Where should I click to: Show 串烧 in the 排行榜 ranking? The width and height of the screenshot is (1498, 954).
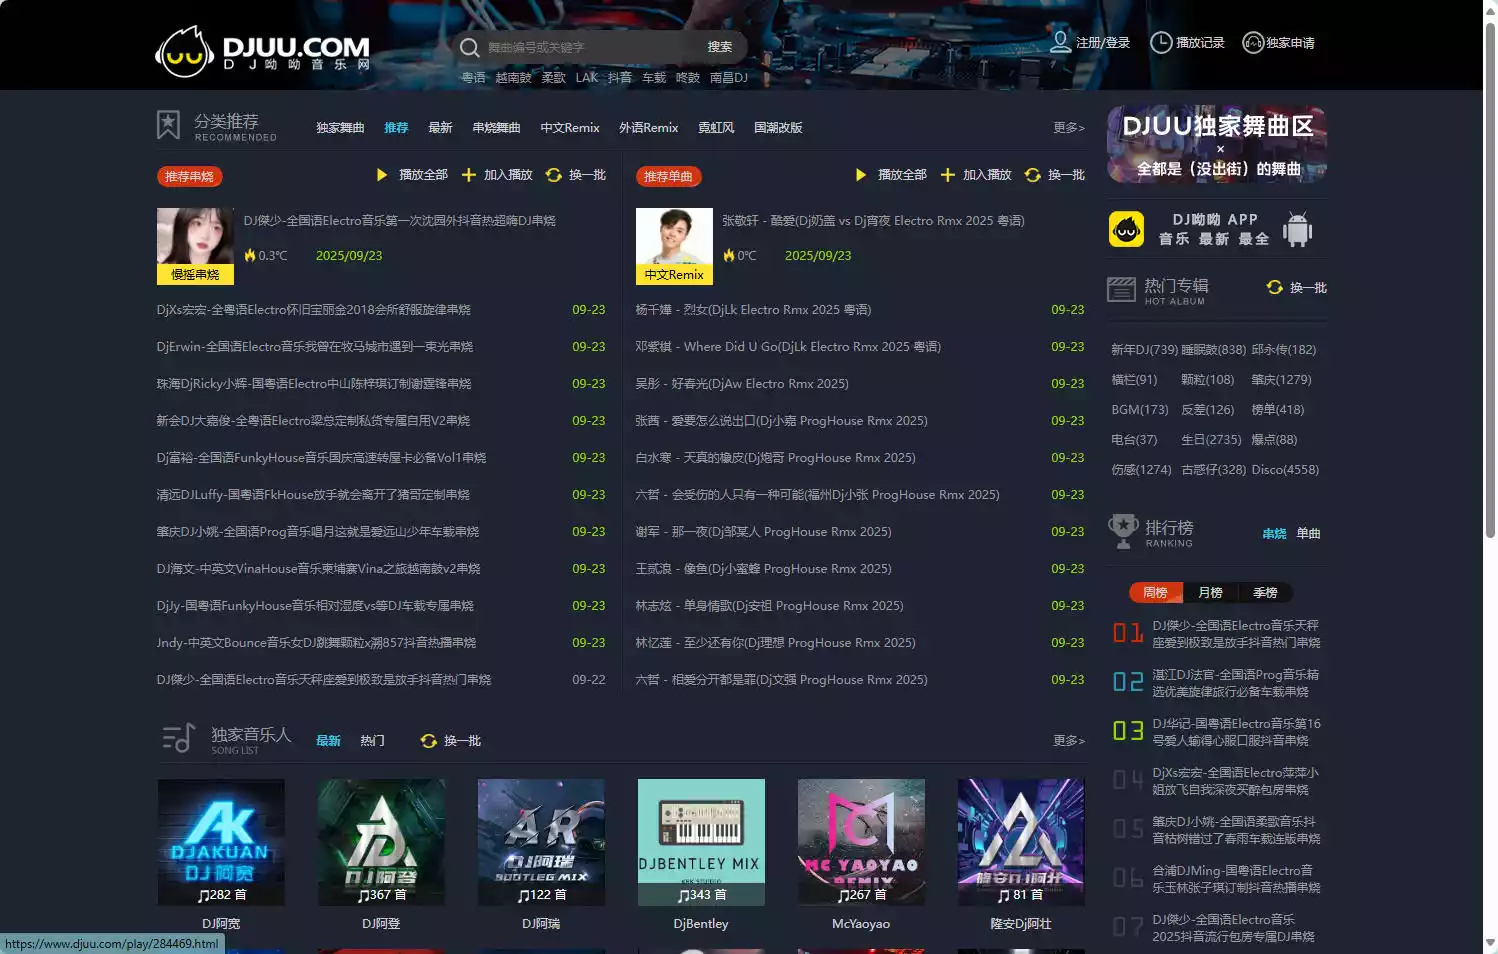[x=1274, y=534]
